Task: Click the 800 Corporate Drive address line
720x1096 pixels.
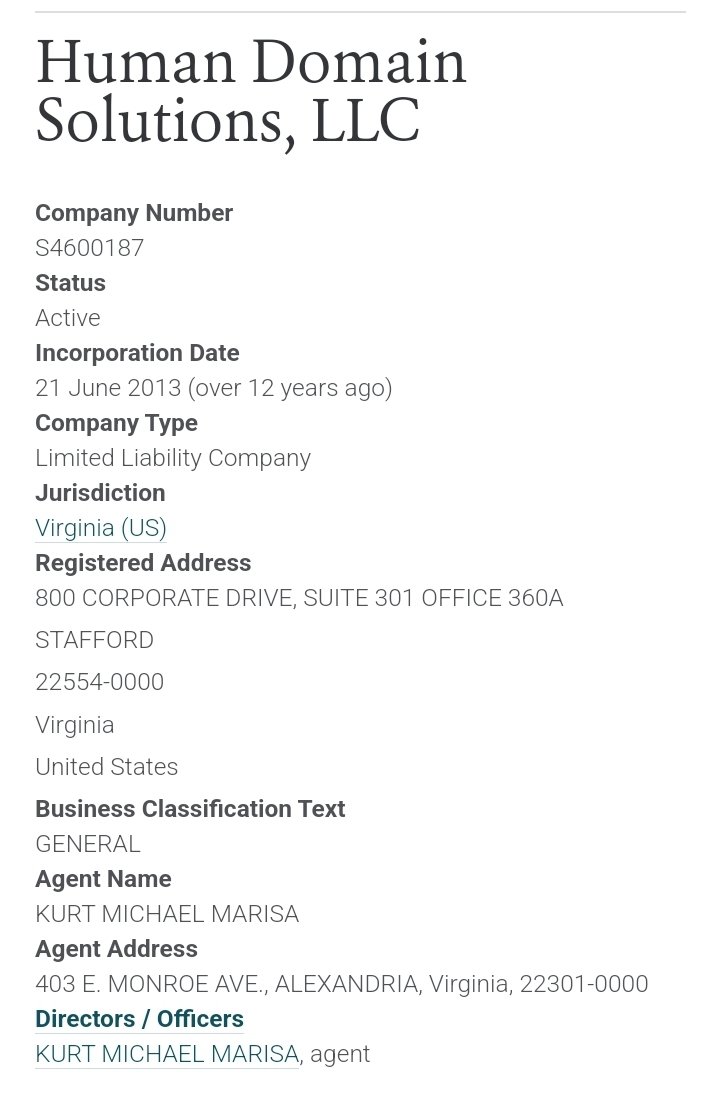Action: (x=299, y=598)
